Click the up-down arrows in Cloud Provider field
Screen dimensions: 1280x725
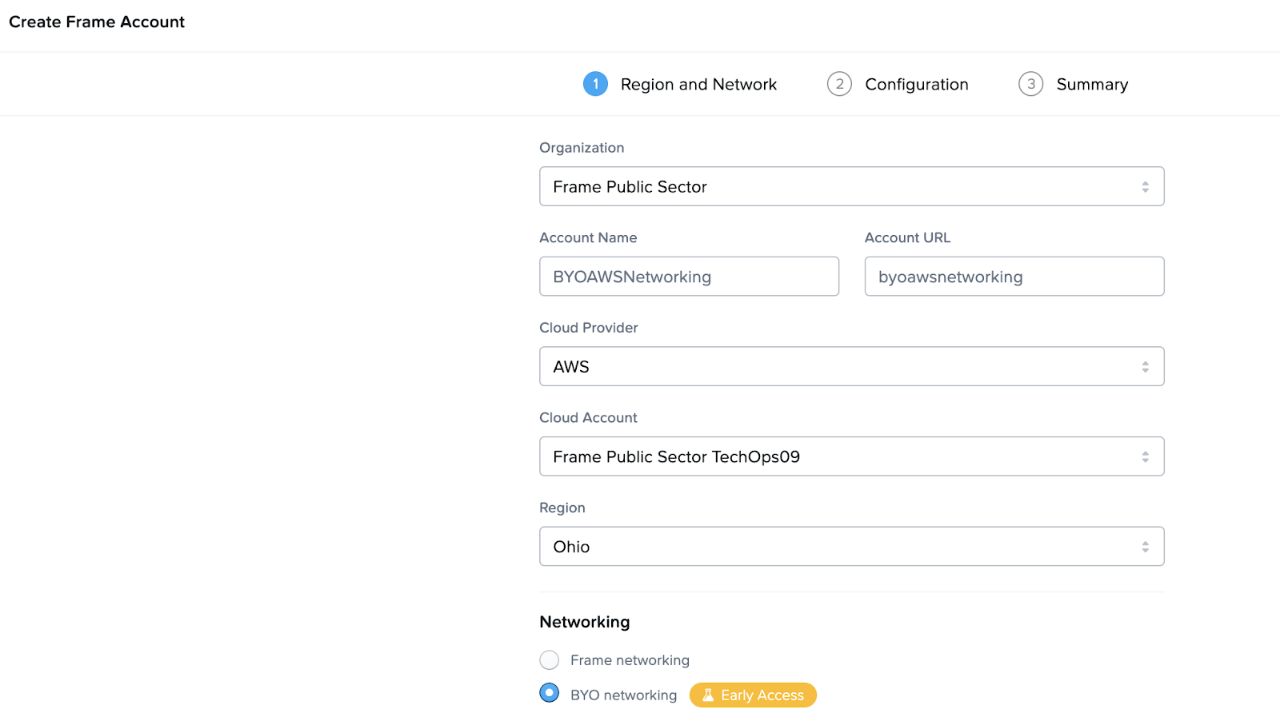tap(1145, 367)
